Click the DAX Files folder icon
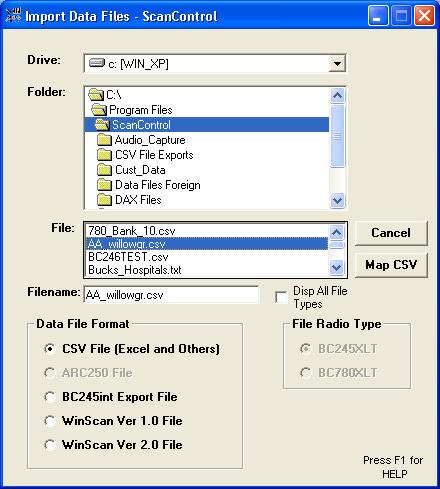 pyautogui.click(x=104, y=200)
